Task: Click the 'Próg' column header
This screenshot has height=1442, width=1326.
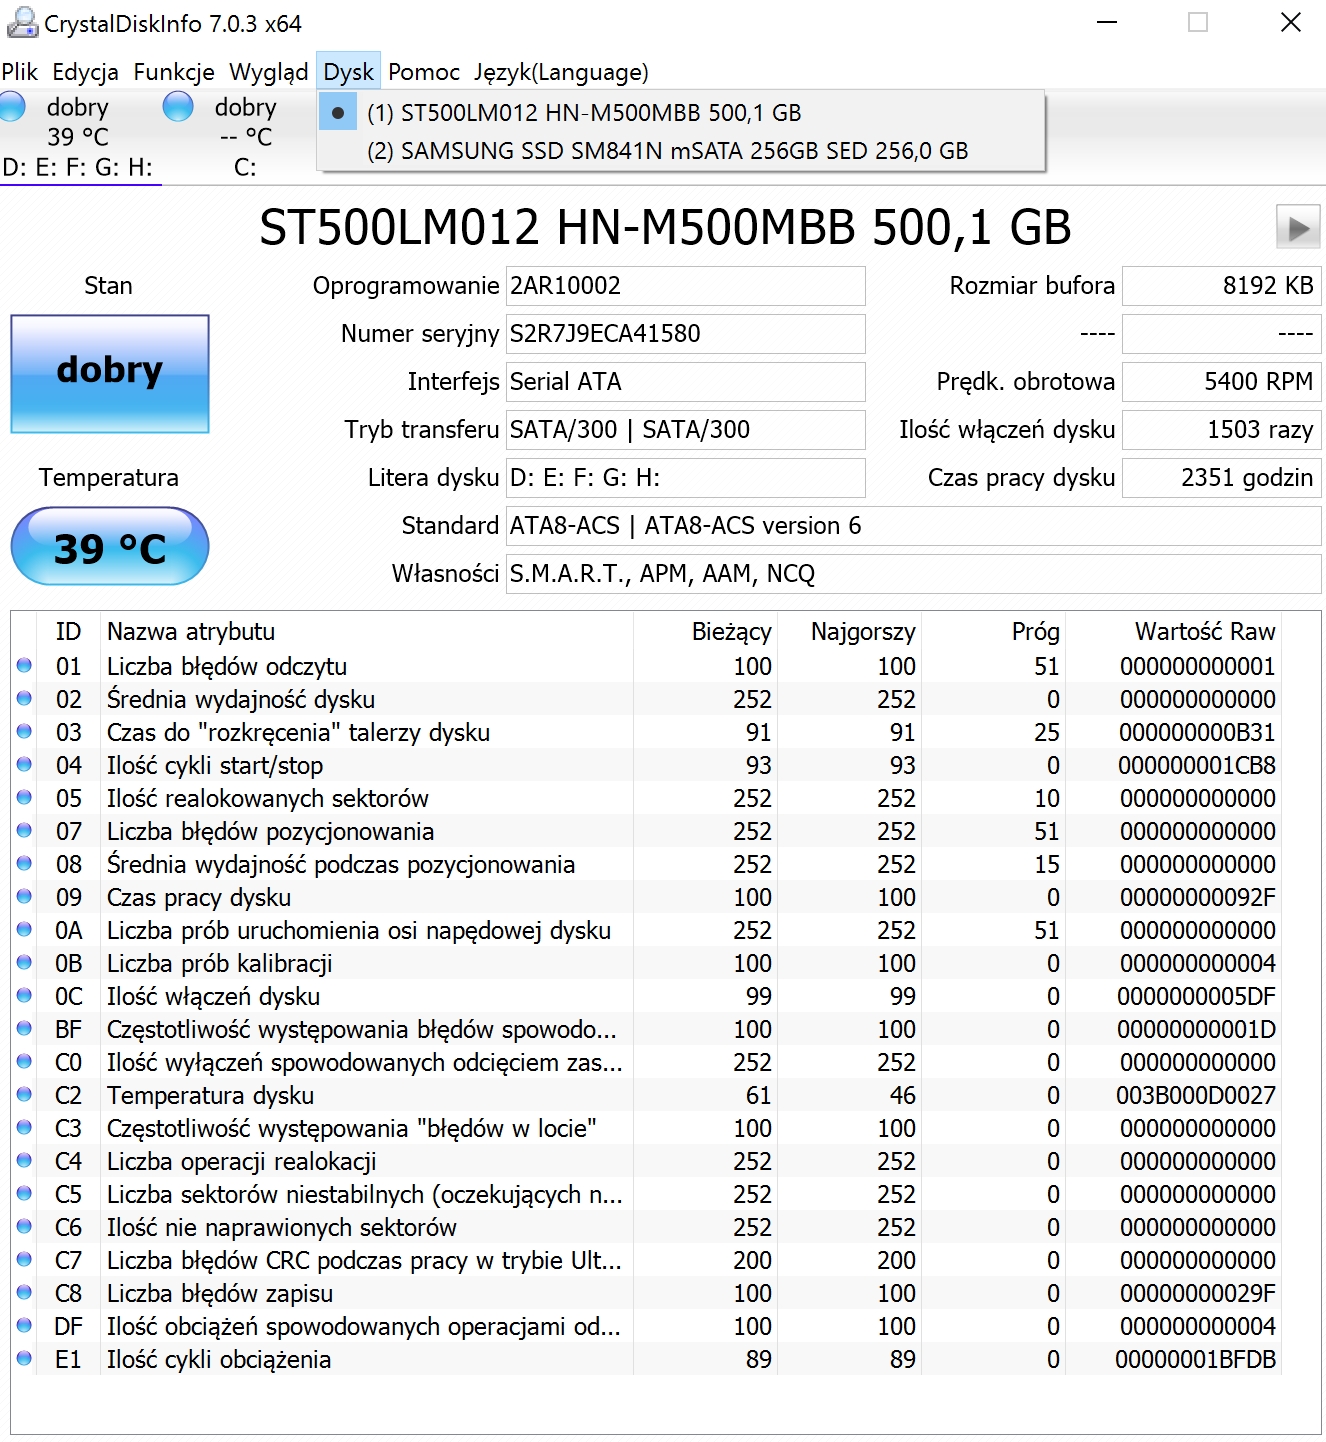Action: (x=993, y=632)
